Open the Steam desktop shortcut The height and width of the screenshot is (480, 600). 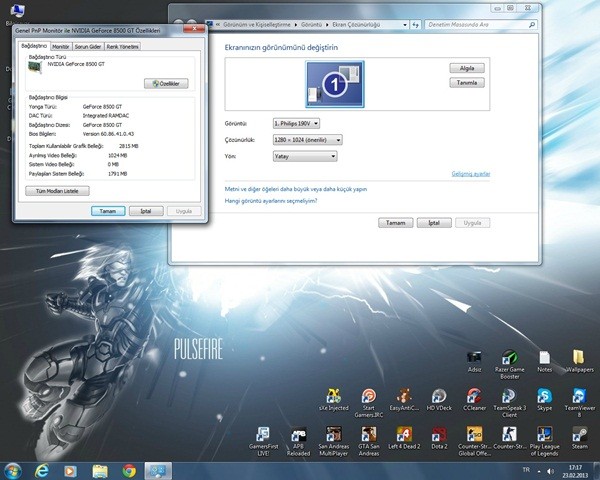(x=579, y=436)
